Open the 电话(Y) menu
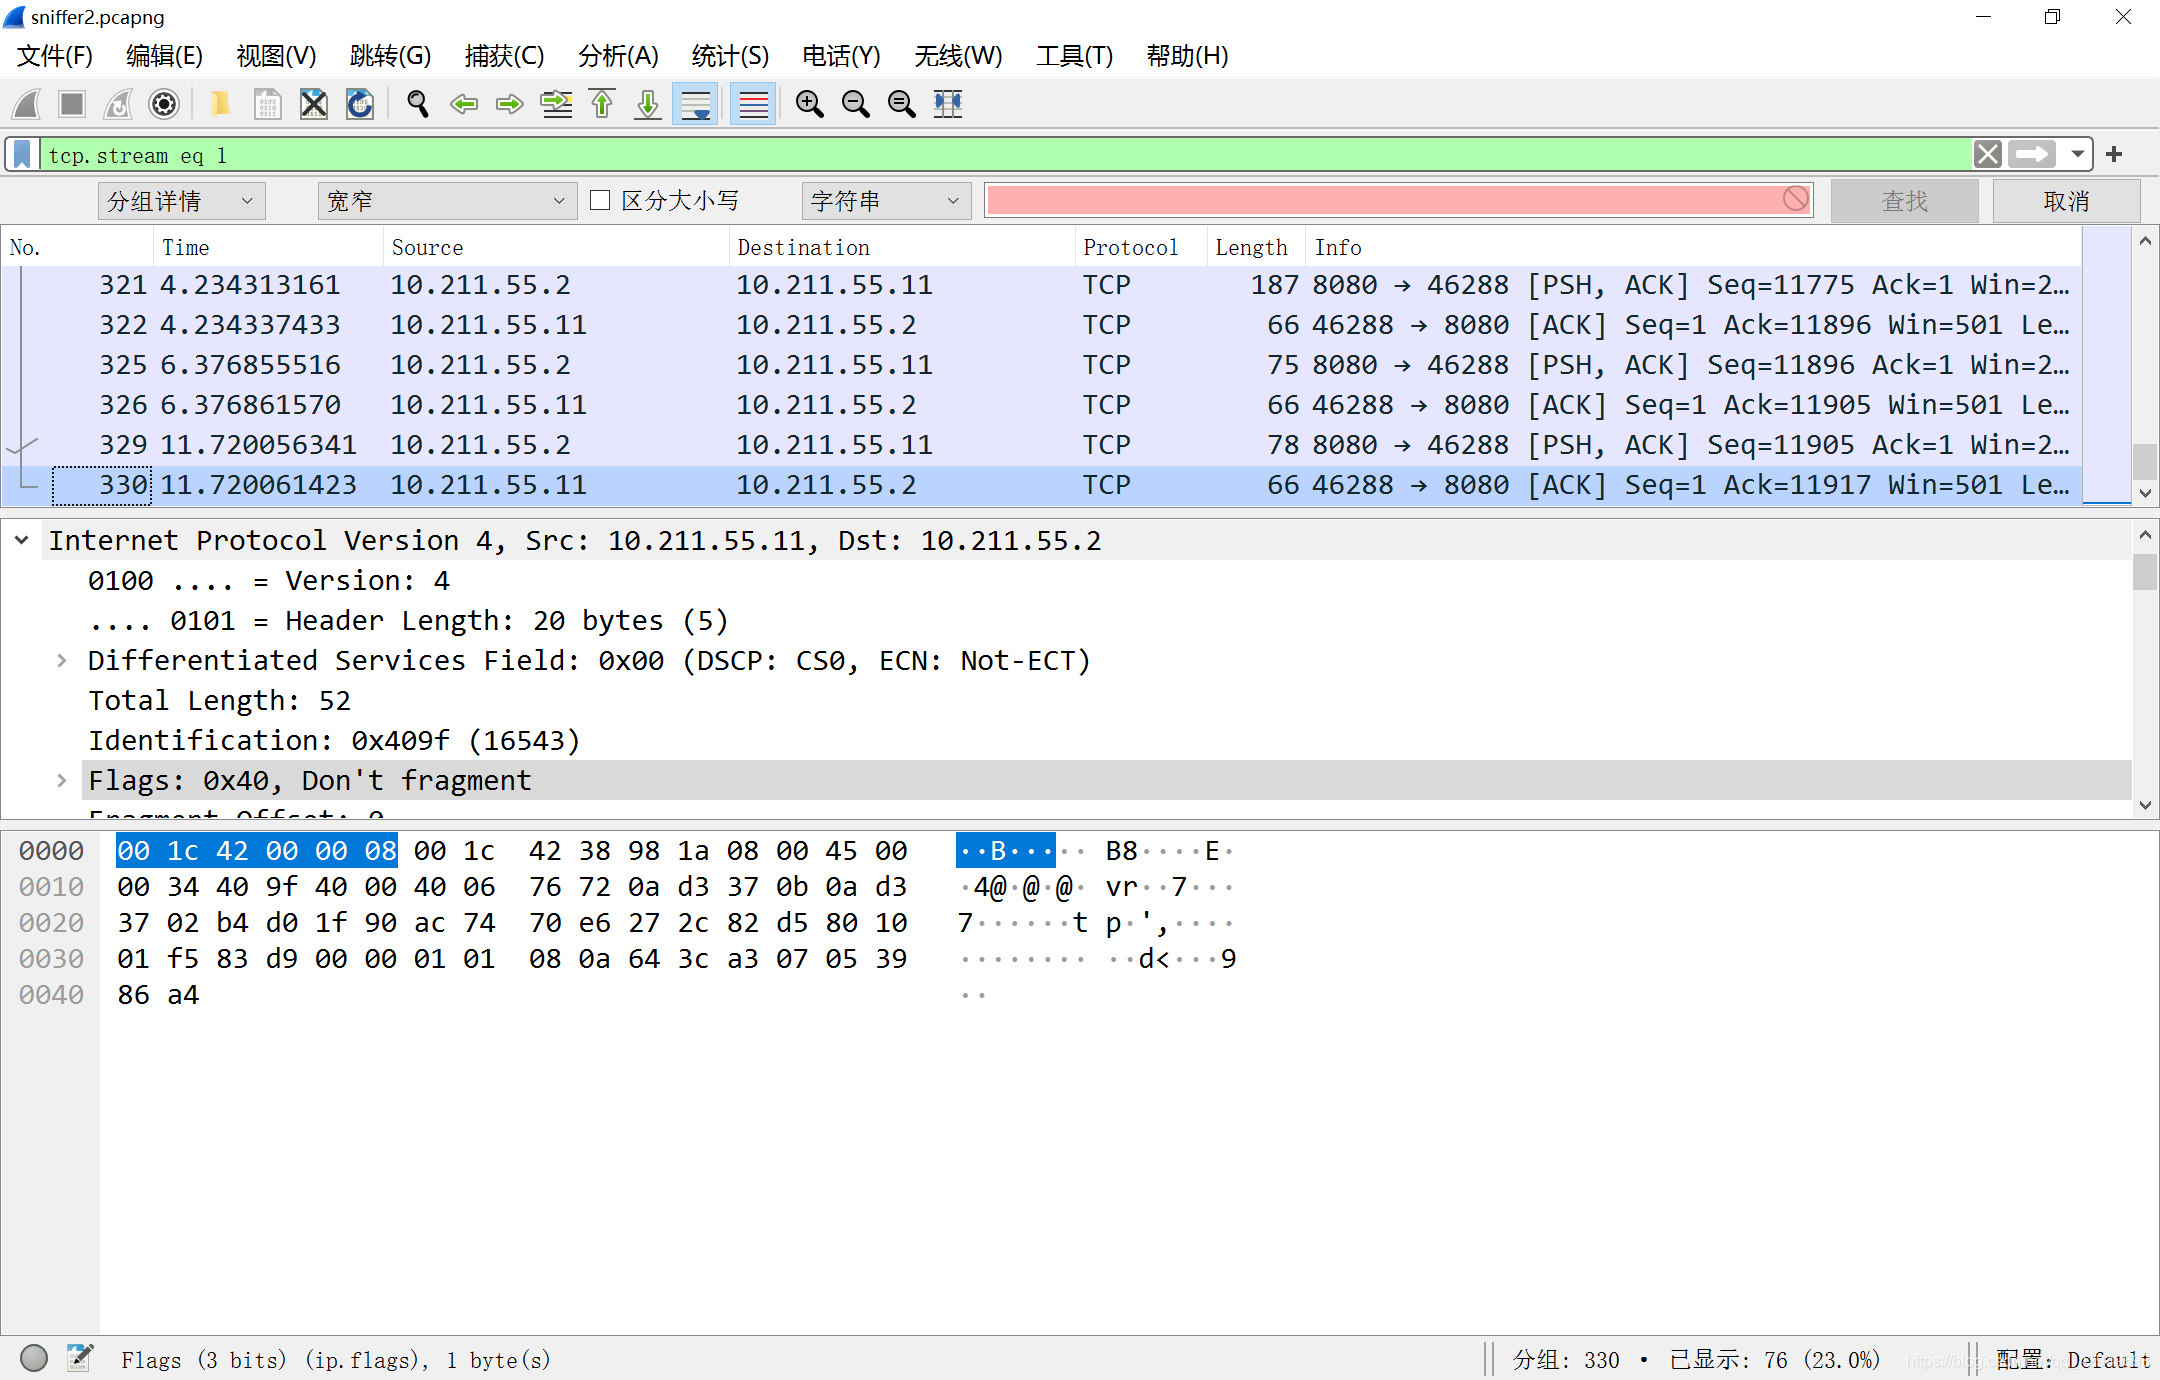2160x1380 pixels. pyautogui.click(x=841, y=56)
